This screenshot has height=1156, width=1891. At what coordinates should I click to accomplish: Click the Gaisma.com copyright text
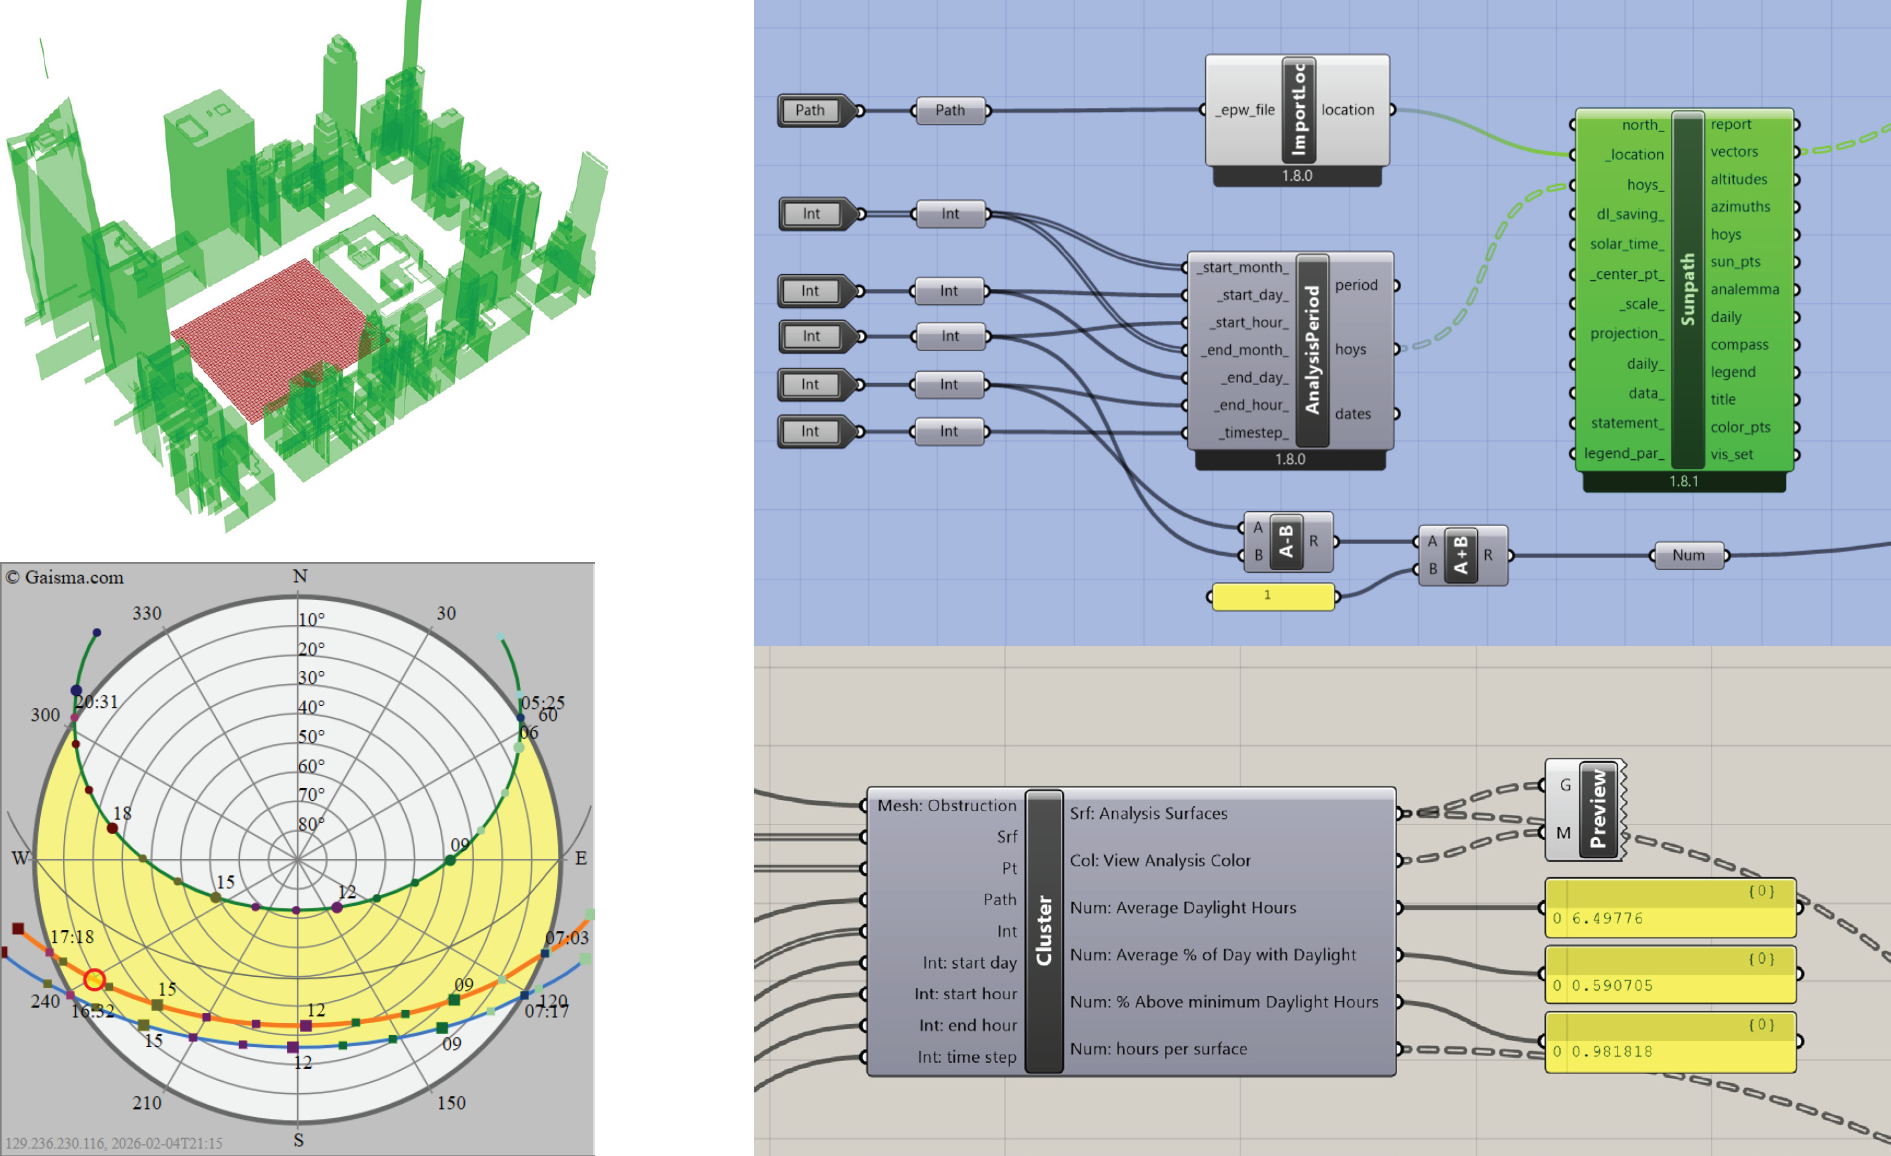(66, 577)
